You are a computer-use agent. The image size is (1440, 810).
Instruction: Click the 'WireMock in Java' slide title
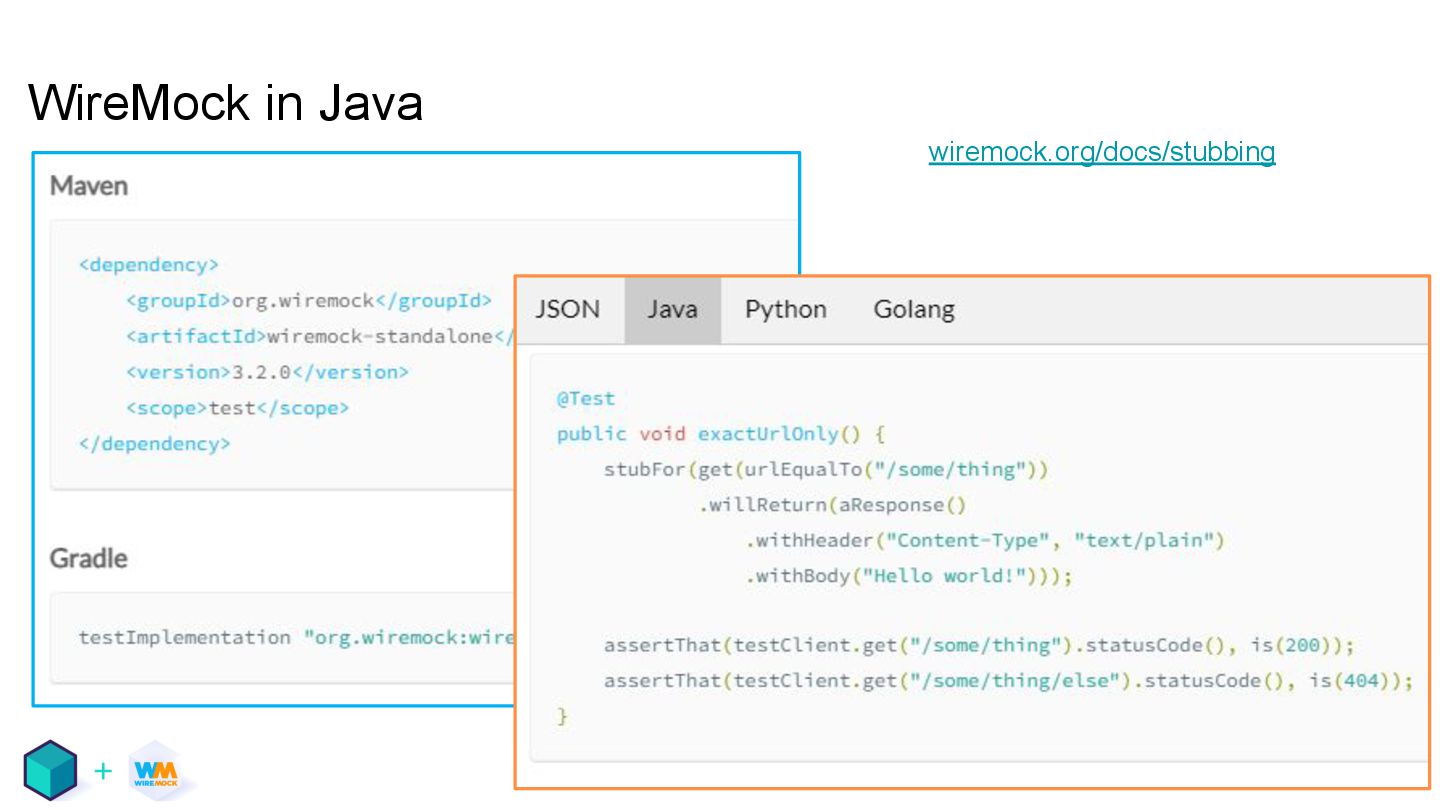tap(226, 102)
